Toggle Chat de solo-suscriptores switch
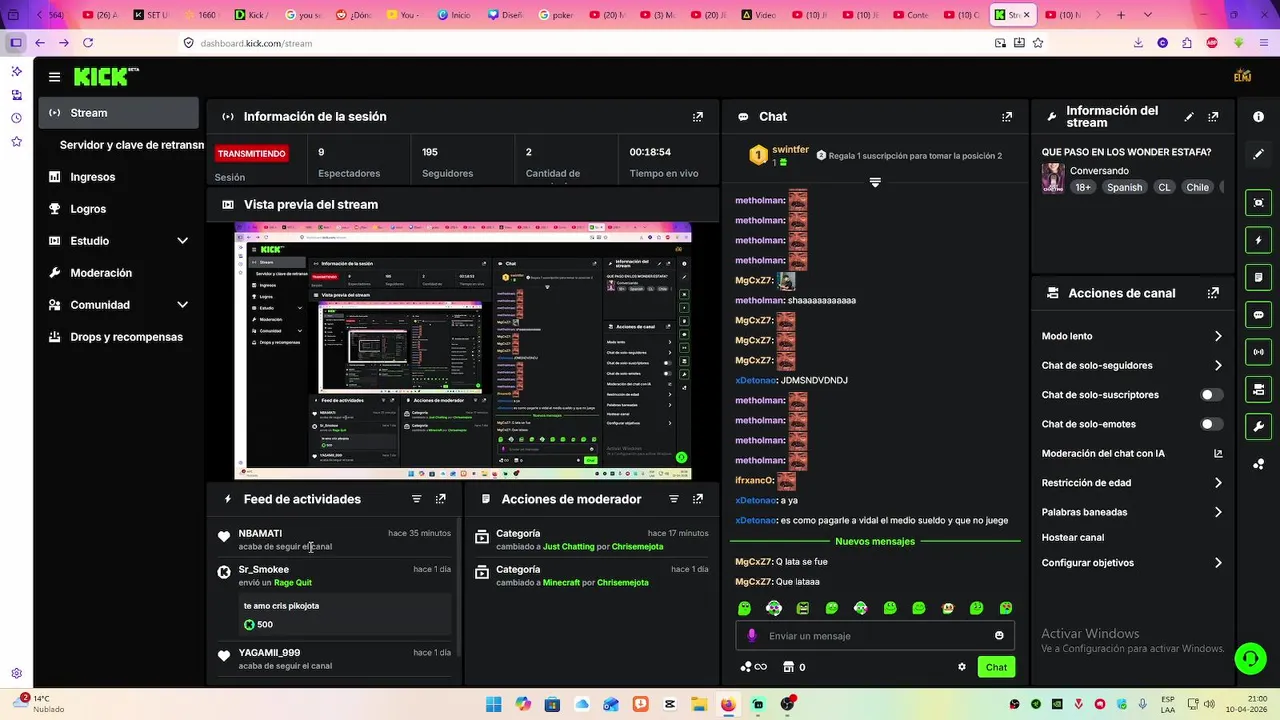The height and width of the screenshot is (720, 1280). [x=1212, y=395]
